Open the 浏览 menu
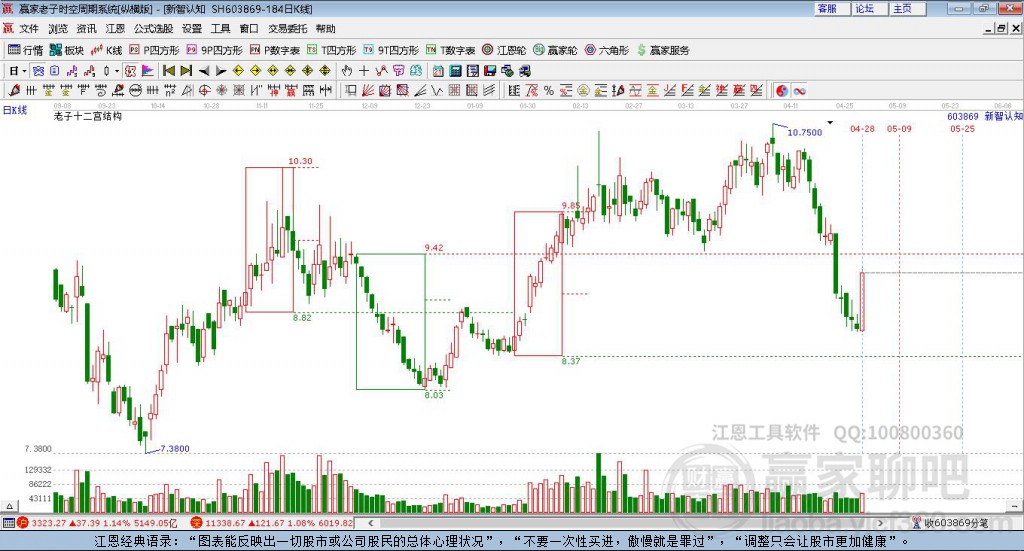The image size is (1024, 551). 57,29
